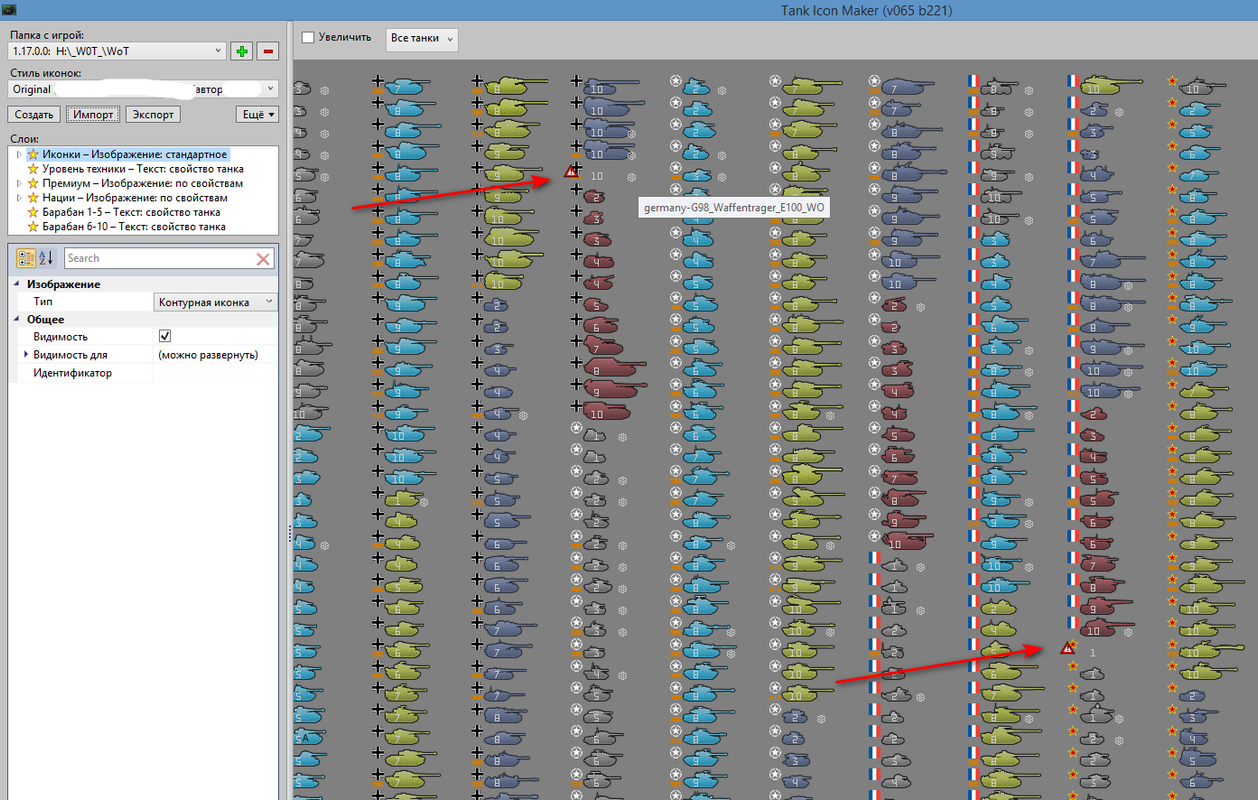Expand the Иконки layer tree node
Viewport: 1258px width, 800px height.
pos(18,155)
